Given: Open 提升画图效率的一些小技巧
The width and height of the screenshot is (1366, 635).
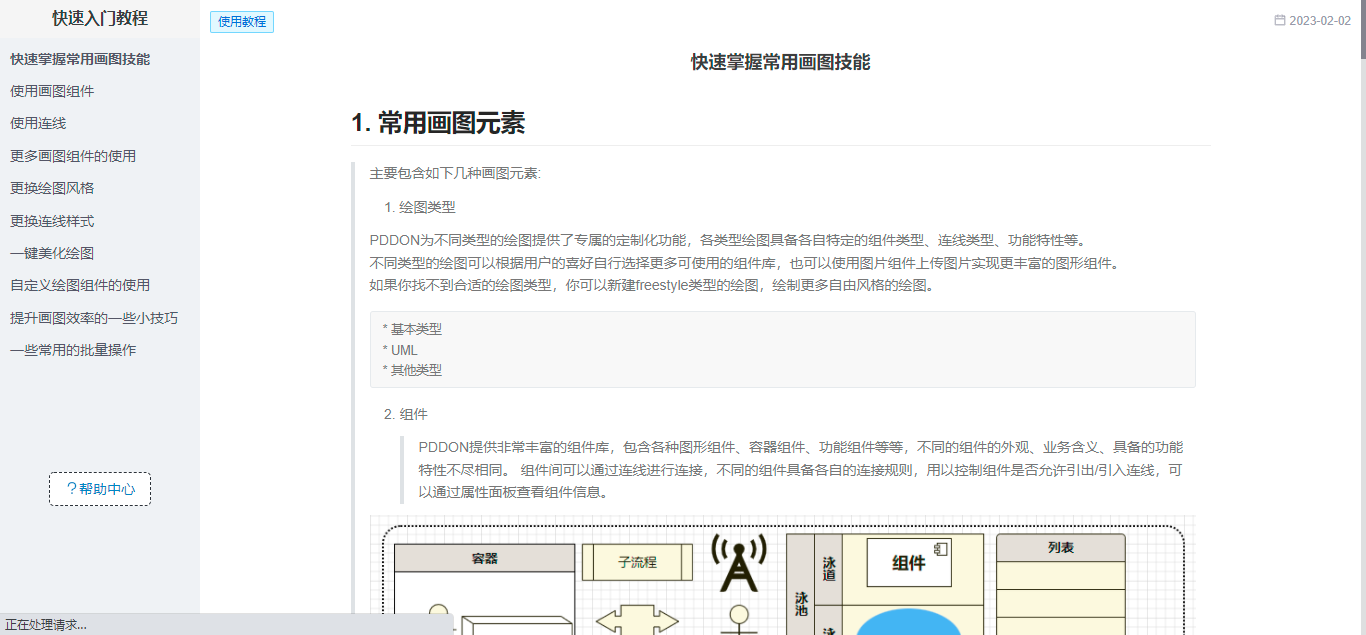Looking at the screenshot, I should [94, 318].
